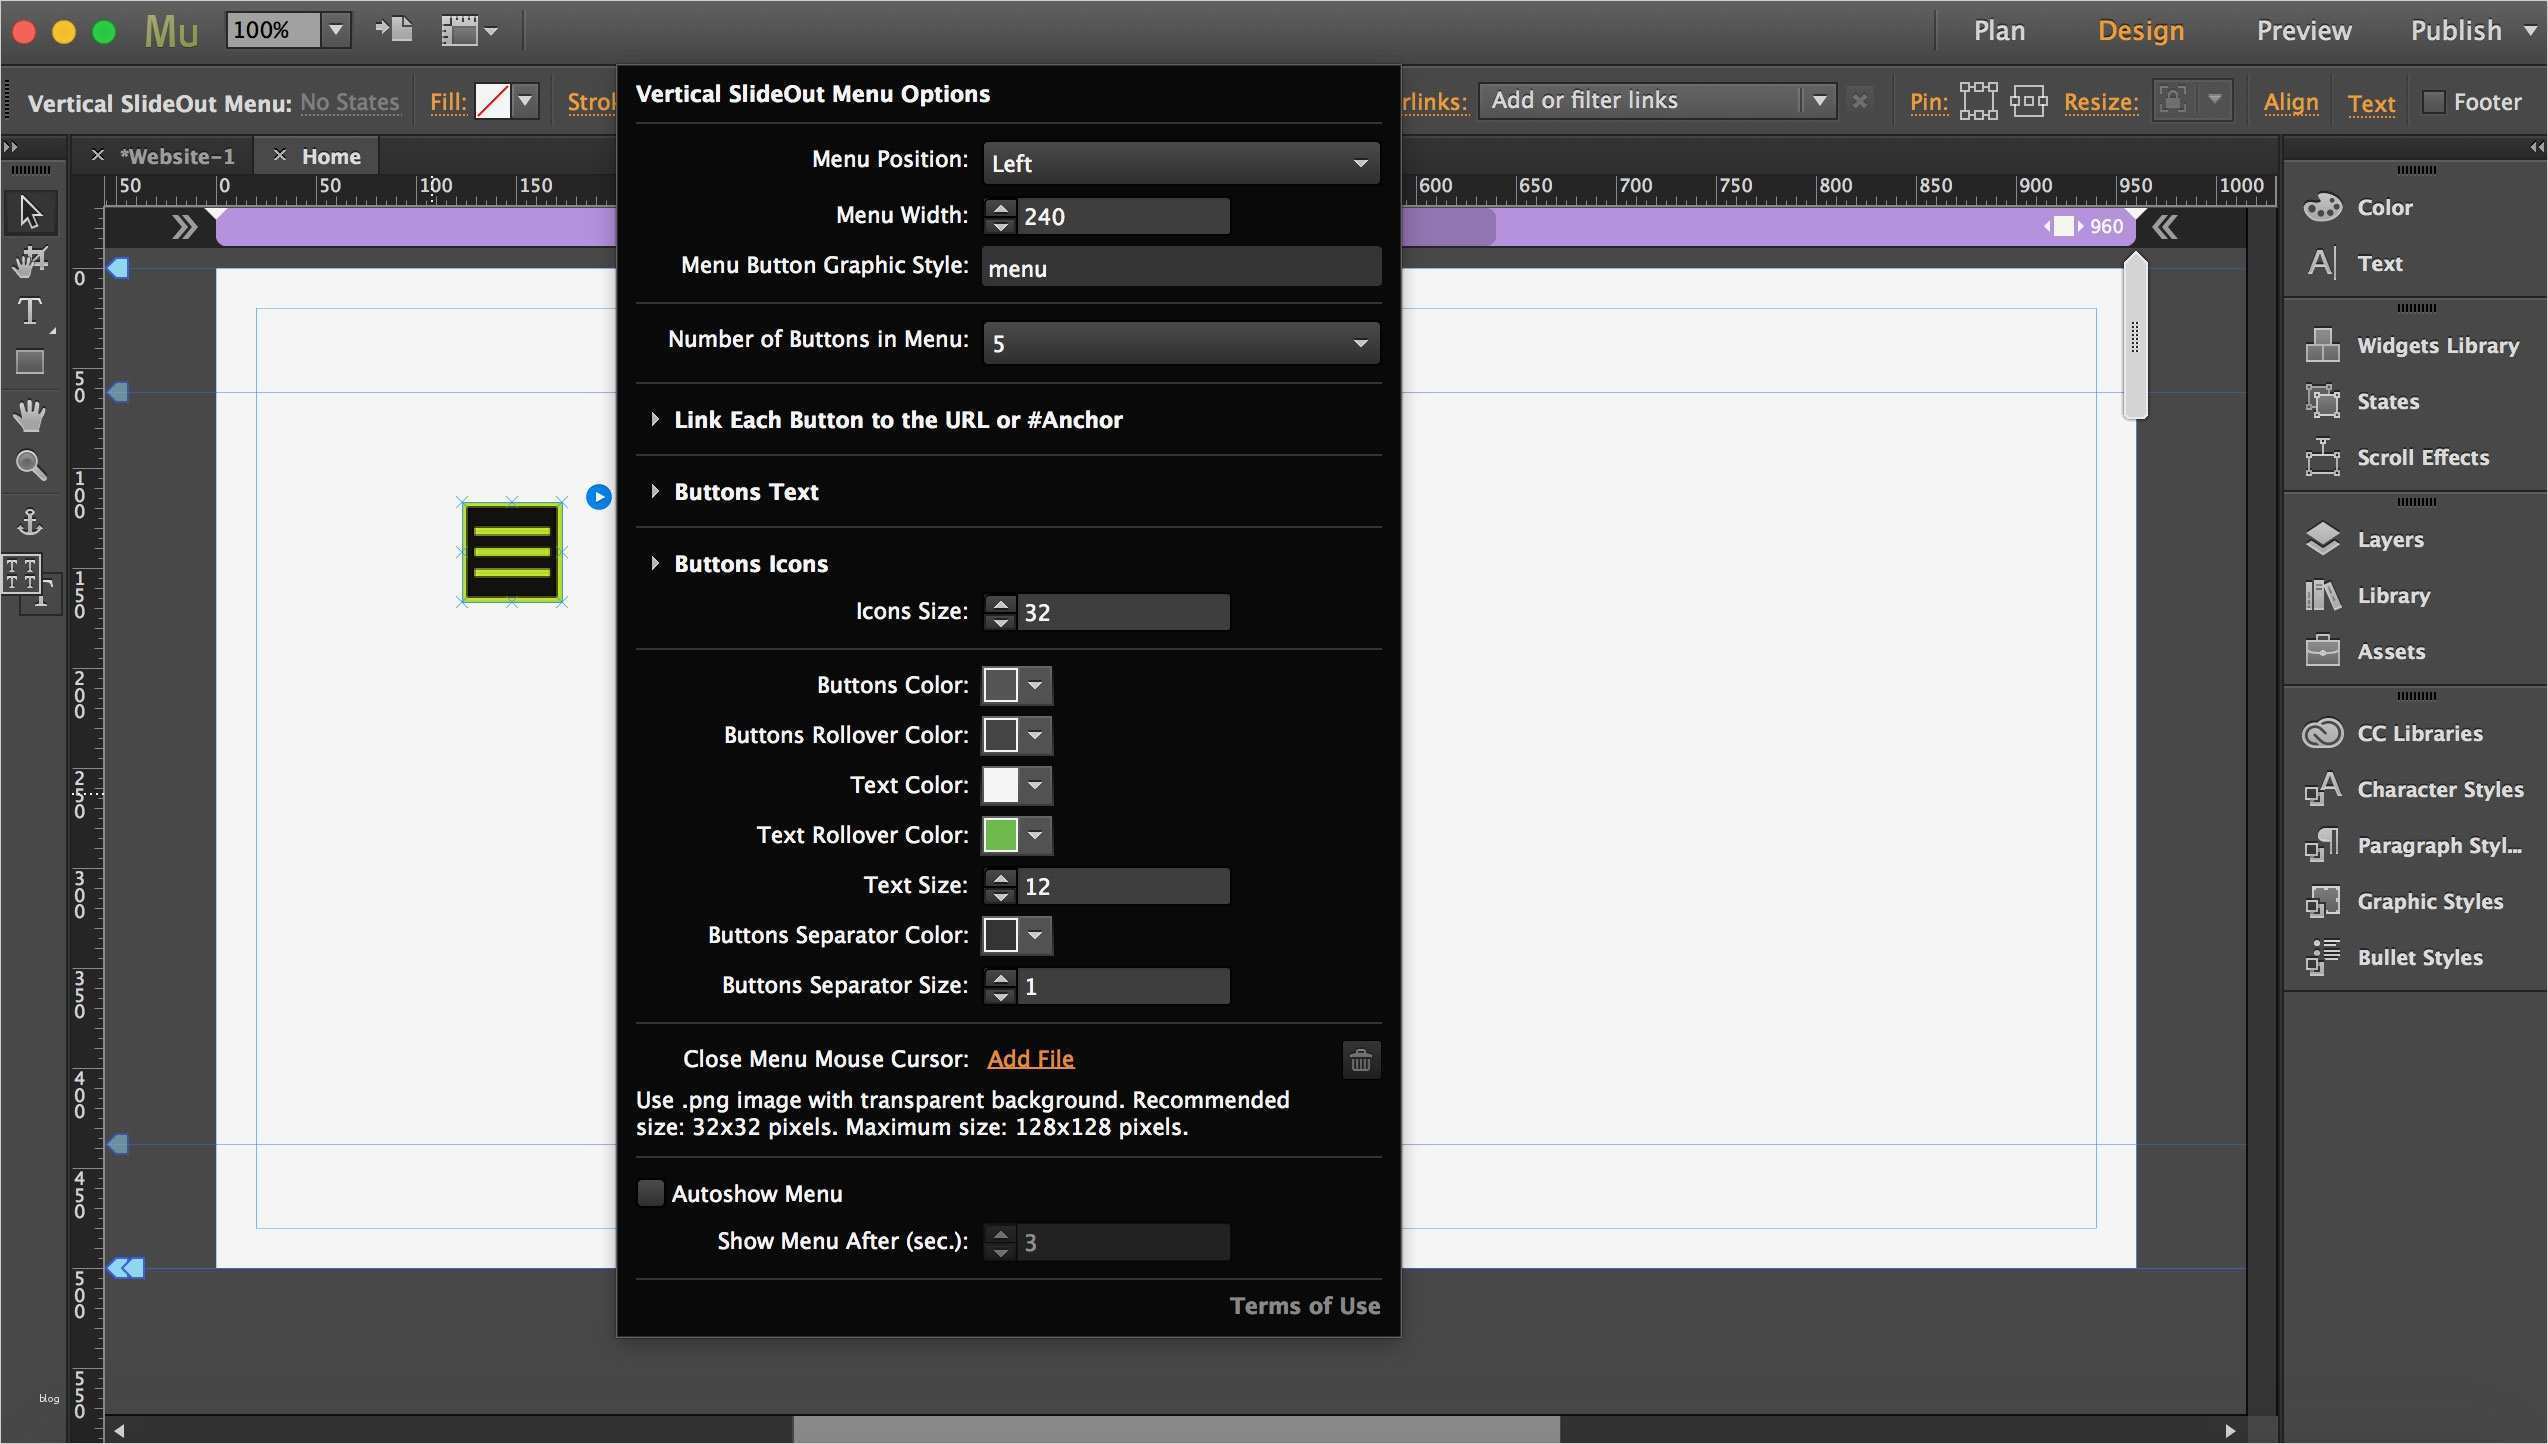The height and width of the screenshot is (1444, 2548).
Task: Select the Crop tool in toolbar
Action: tap(30, 262)
